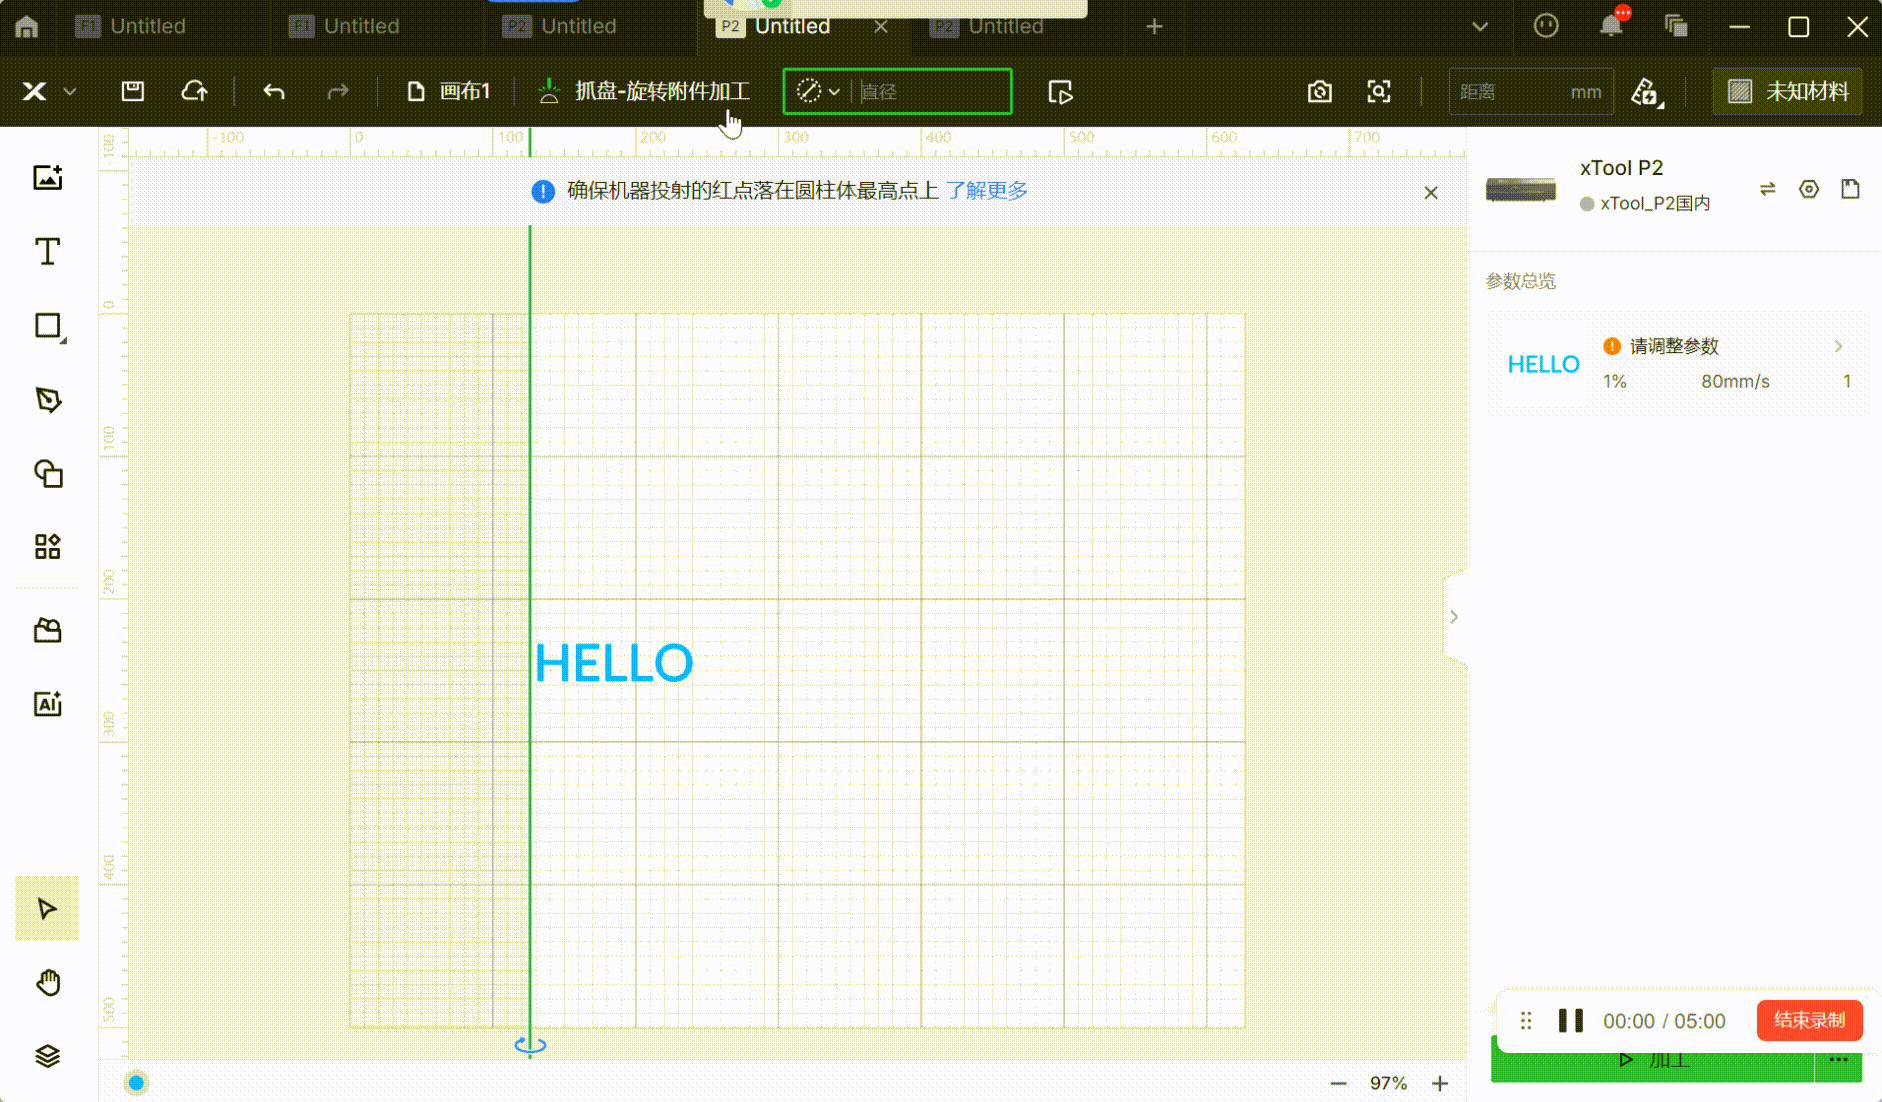
Task: Switch device connection icon
Action: [x=1768, y=189]
